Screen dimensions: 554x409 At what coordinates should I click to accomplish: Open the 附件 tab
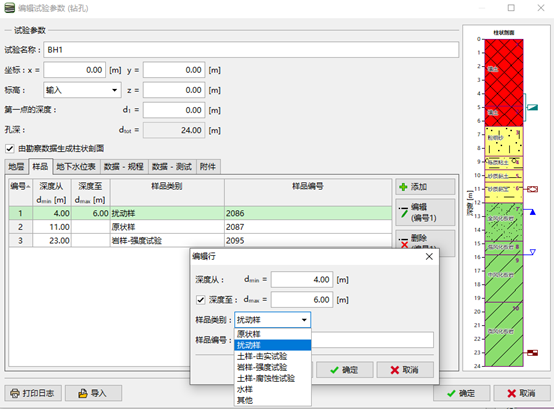coord(208,167)
